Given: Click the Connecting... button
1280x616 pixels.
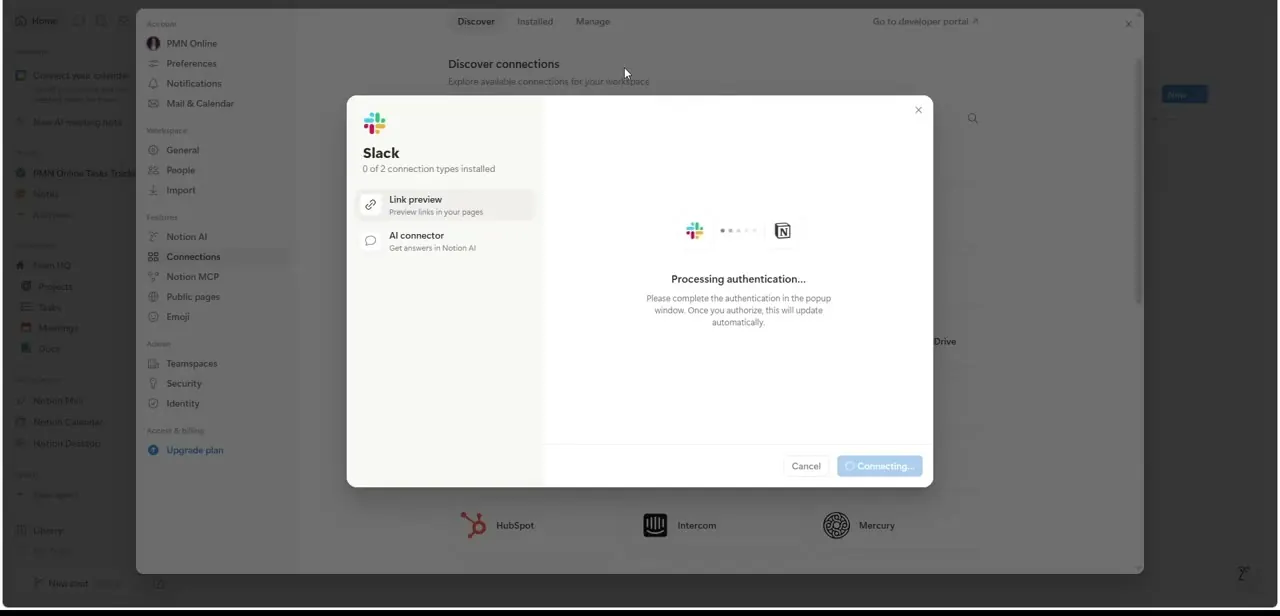Looking at the screenshot, I should (880, 466).
